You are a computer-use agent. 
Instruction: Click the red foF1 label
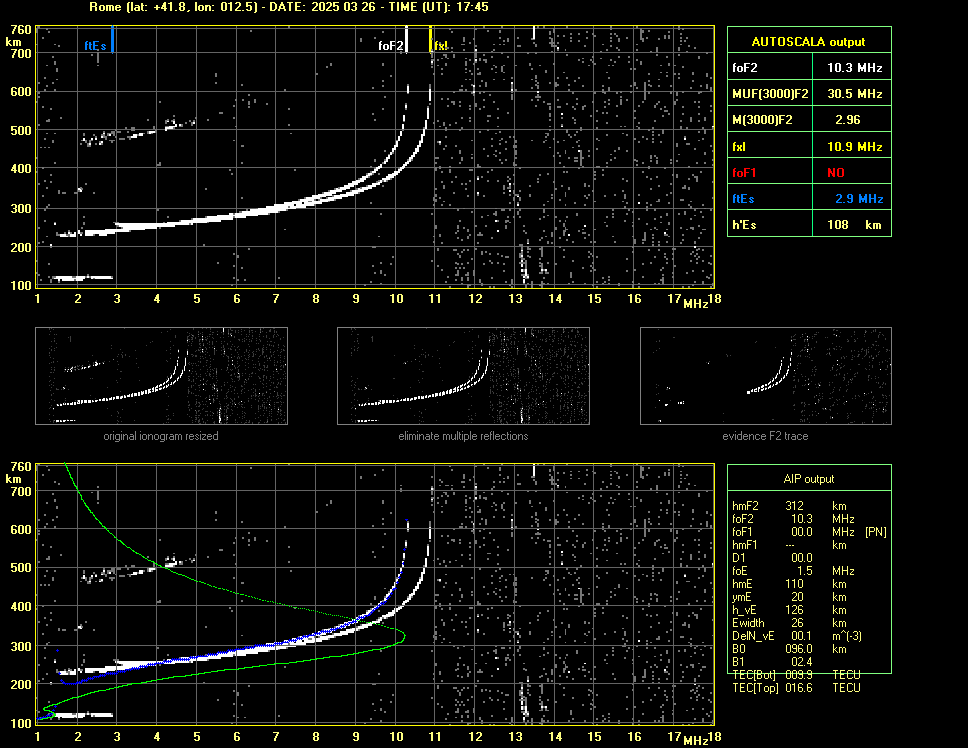click(744, 173)
